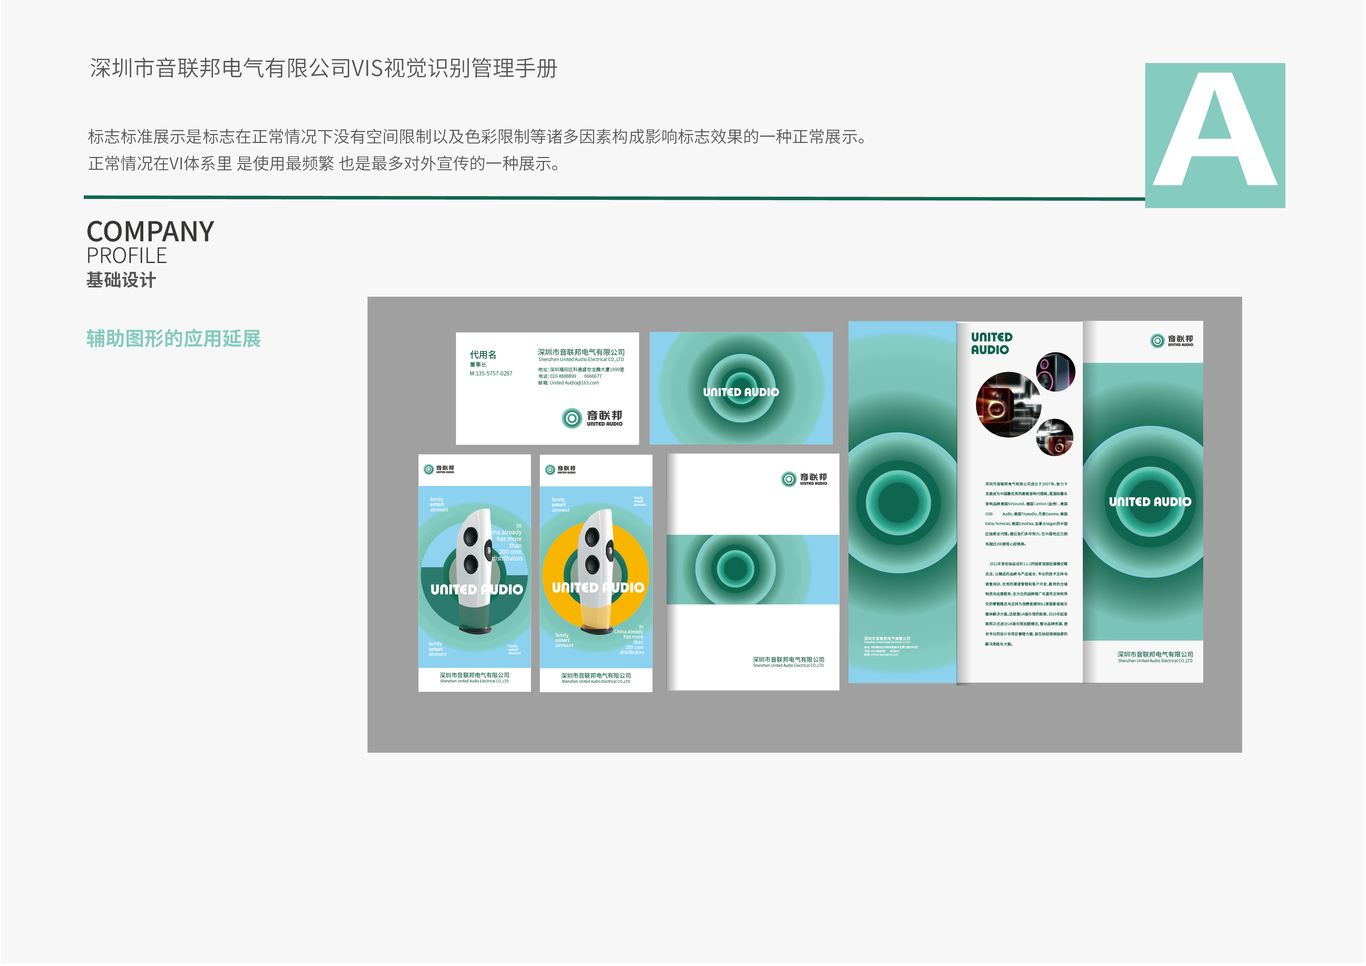Image resolution: width=1366 pixels, height=966 pixels.
Task: Open the teal business card back mockup
Action: pos(741,388)
